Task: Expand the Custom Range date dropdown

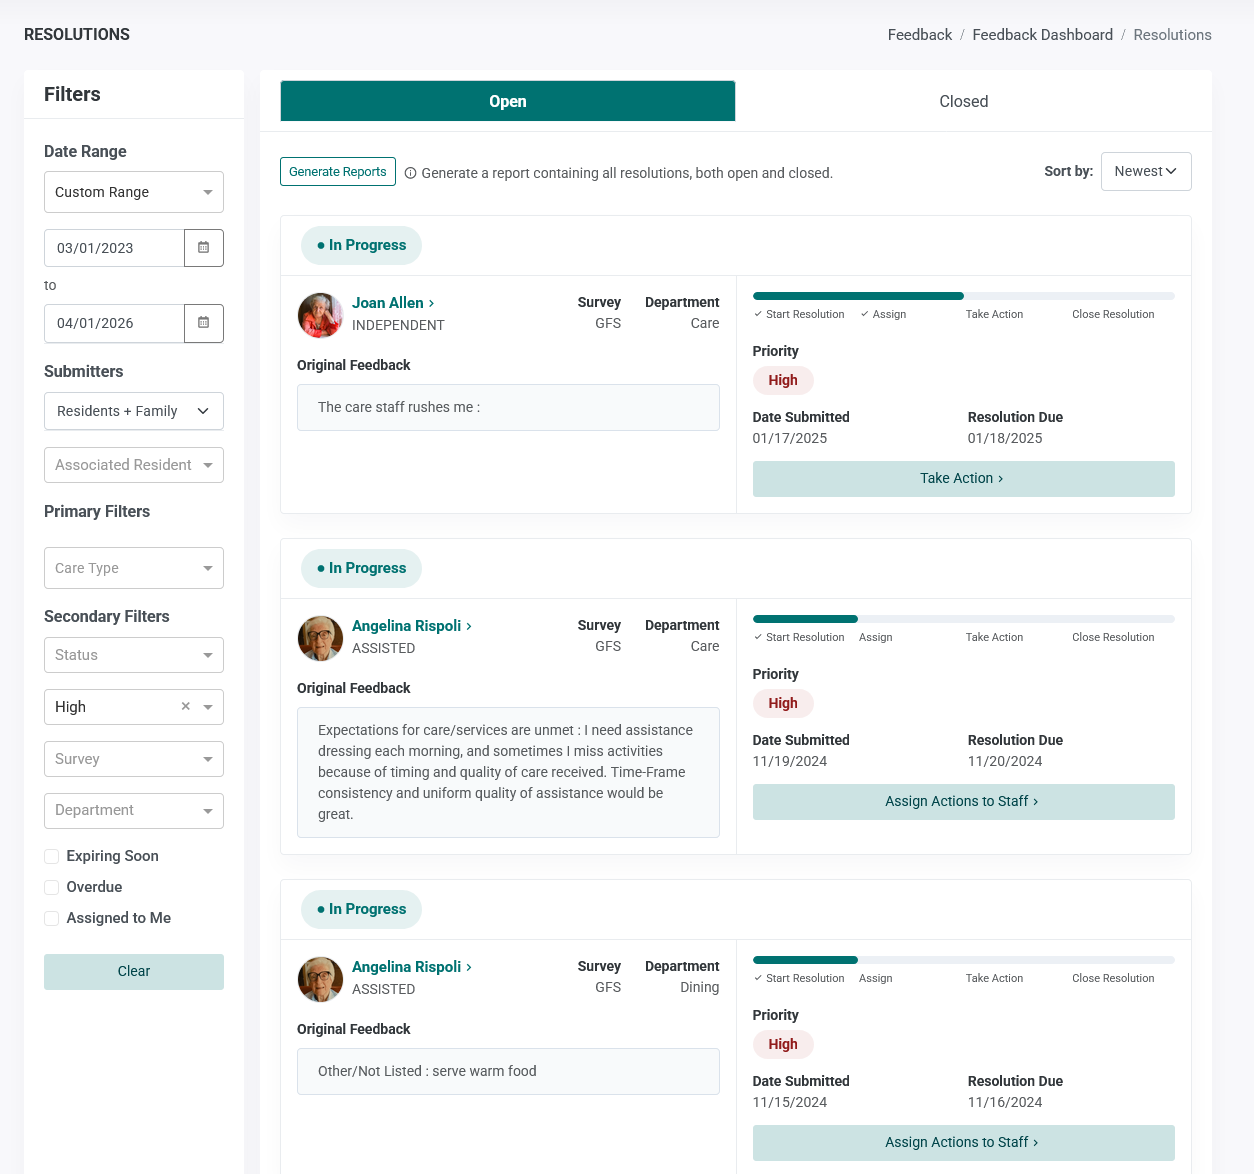Action: tap(134, 192)
